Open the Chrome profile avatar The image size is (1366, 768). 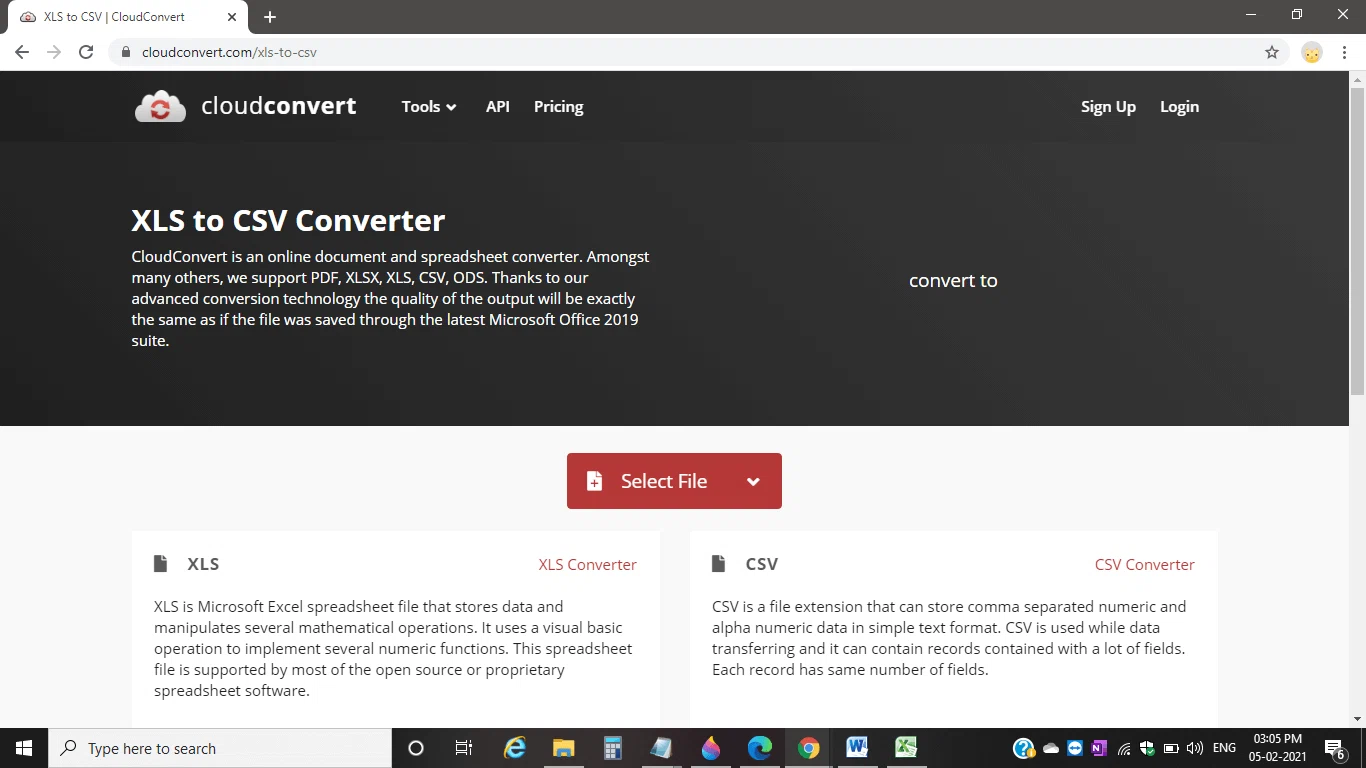(x=1312, y=52)
